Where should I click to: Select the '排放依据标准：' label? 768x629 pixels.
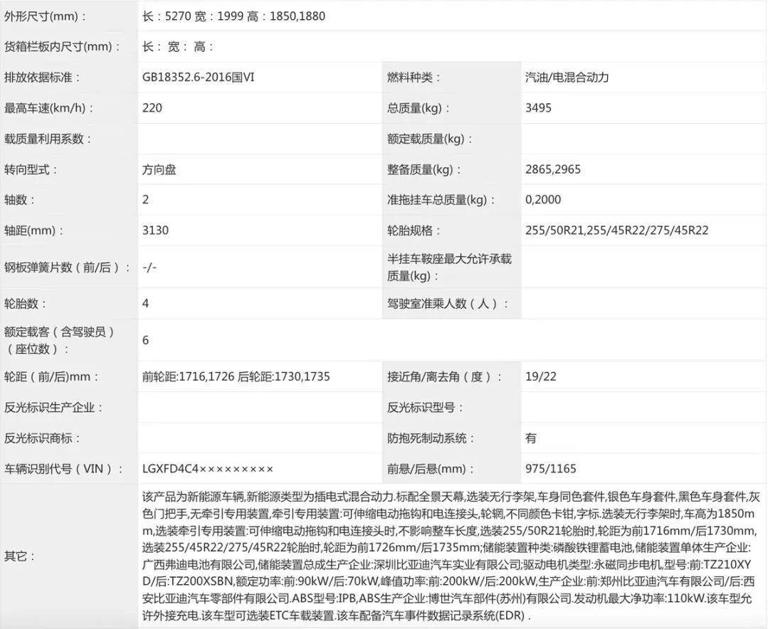pos(42,77)
